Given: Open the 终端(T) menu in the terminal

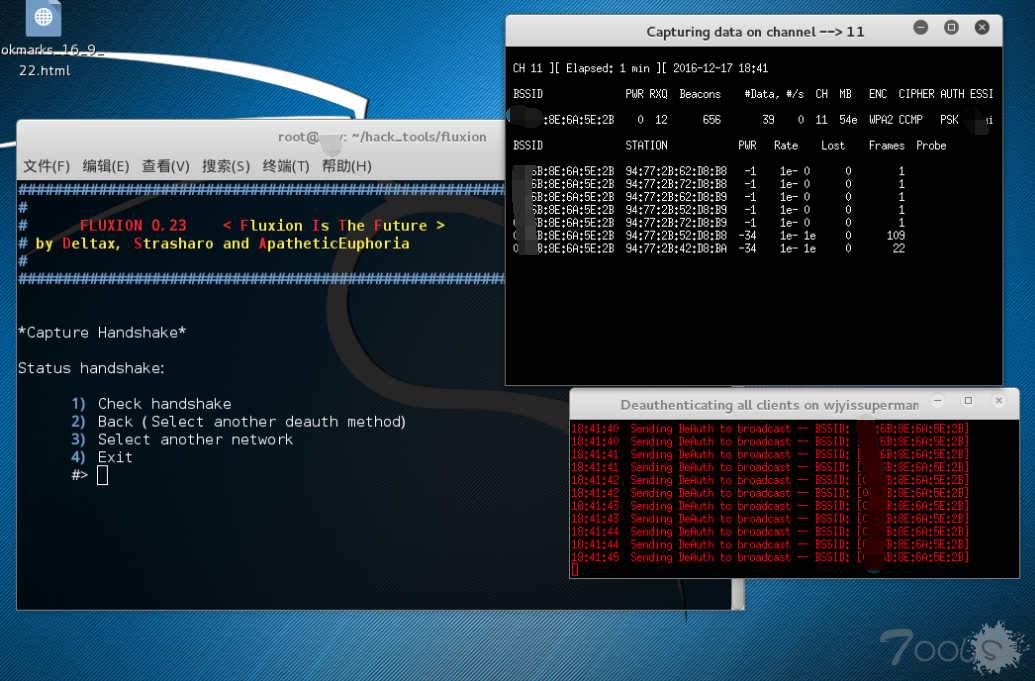Looking at the screenshot, I should [286, 166].
